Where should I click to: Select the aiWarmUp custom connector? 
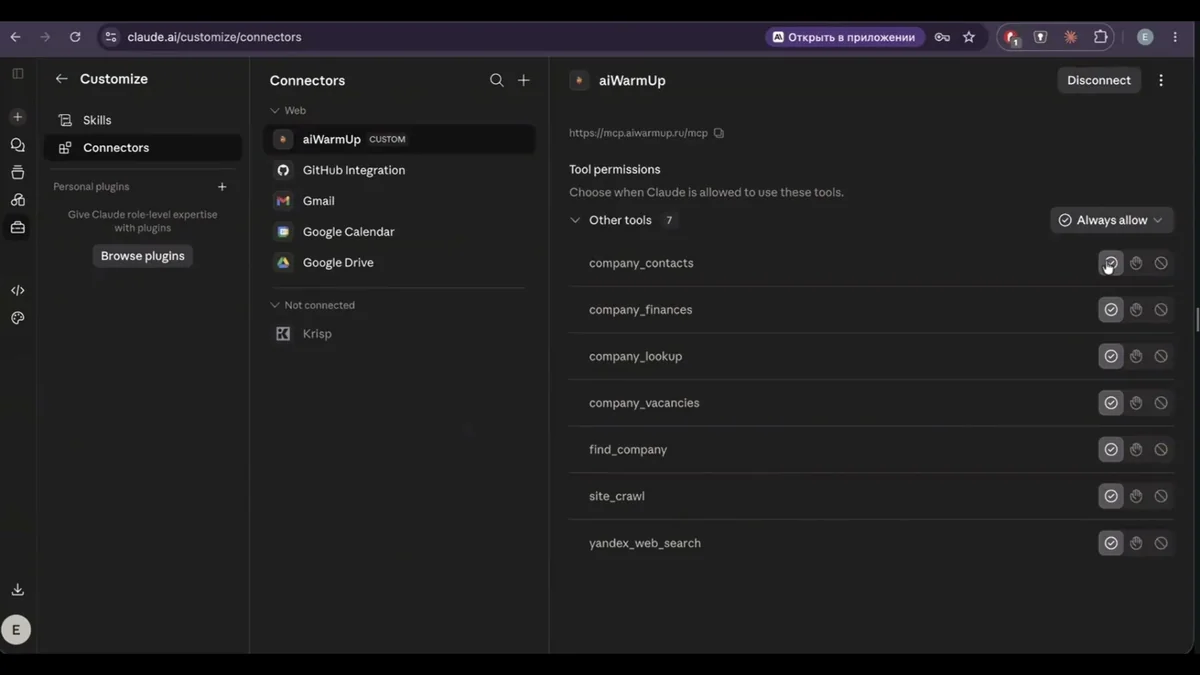pyautogui.click(x=399, y=139)
